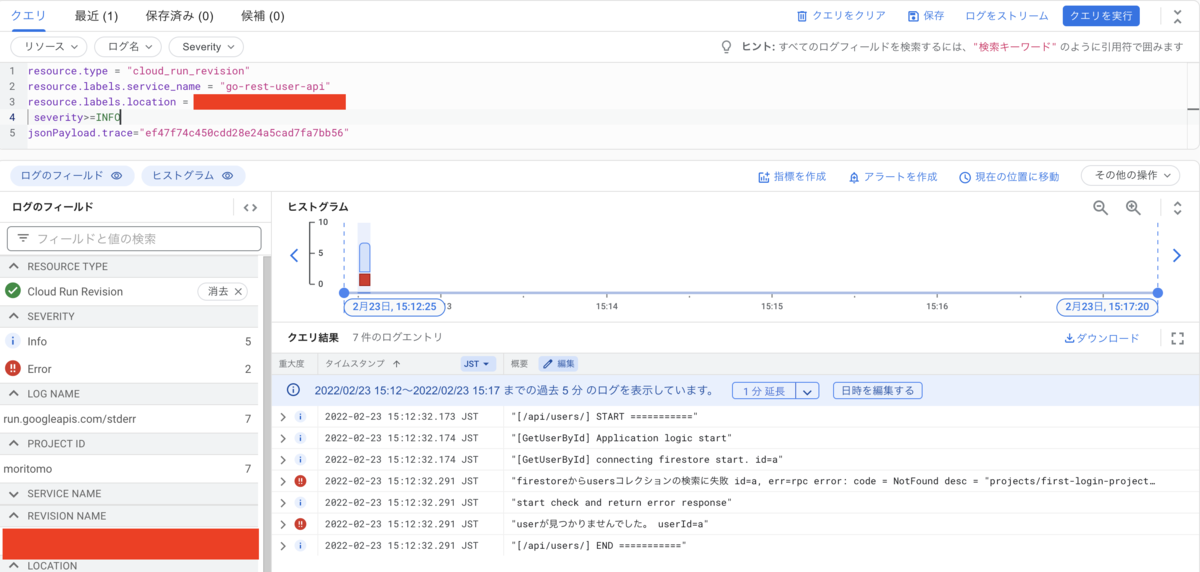Collapse the REVISION NAME section

pos(14,516)
